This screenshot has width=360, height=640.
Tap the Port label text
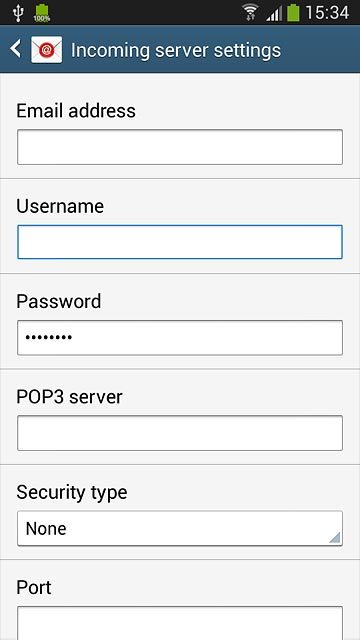pyautogui.click(x=34, y=587)
